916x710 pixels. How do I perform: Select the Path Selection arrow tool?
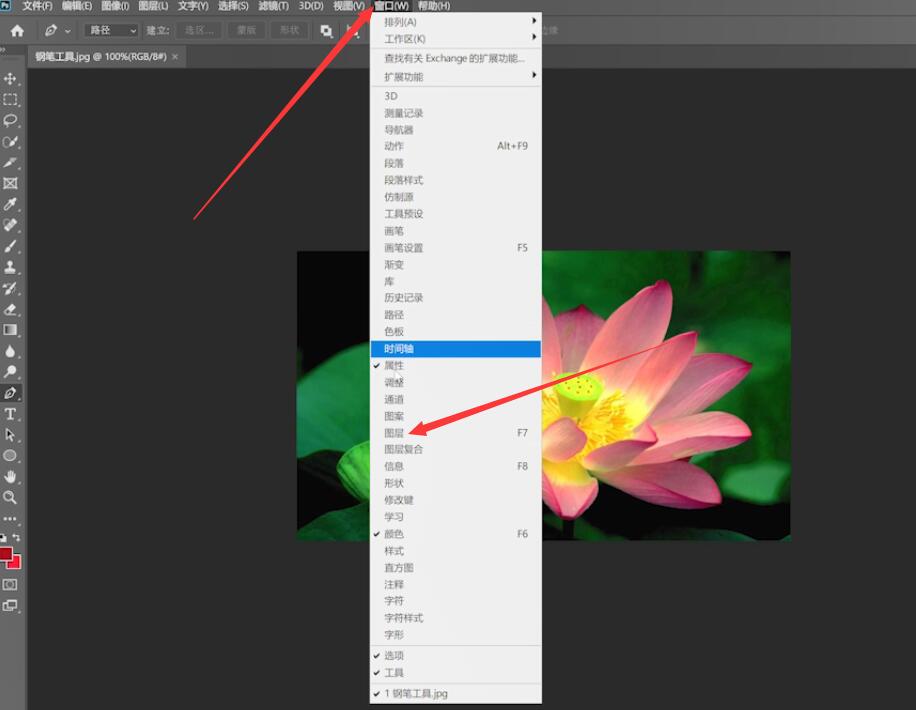pyautogui.click(x=10, y=435)
